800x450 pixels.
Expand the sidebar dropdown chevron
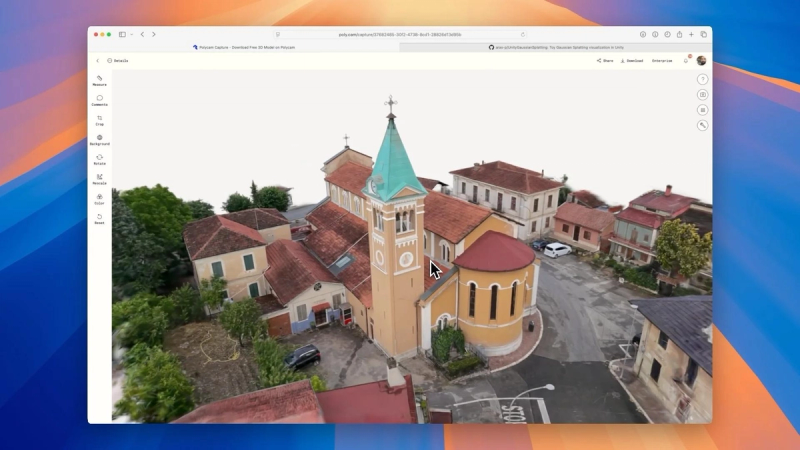(x=132, y=34)
